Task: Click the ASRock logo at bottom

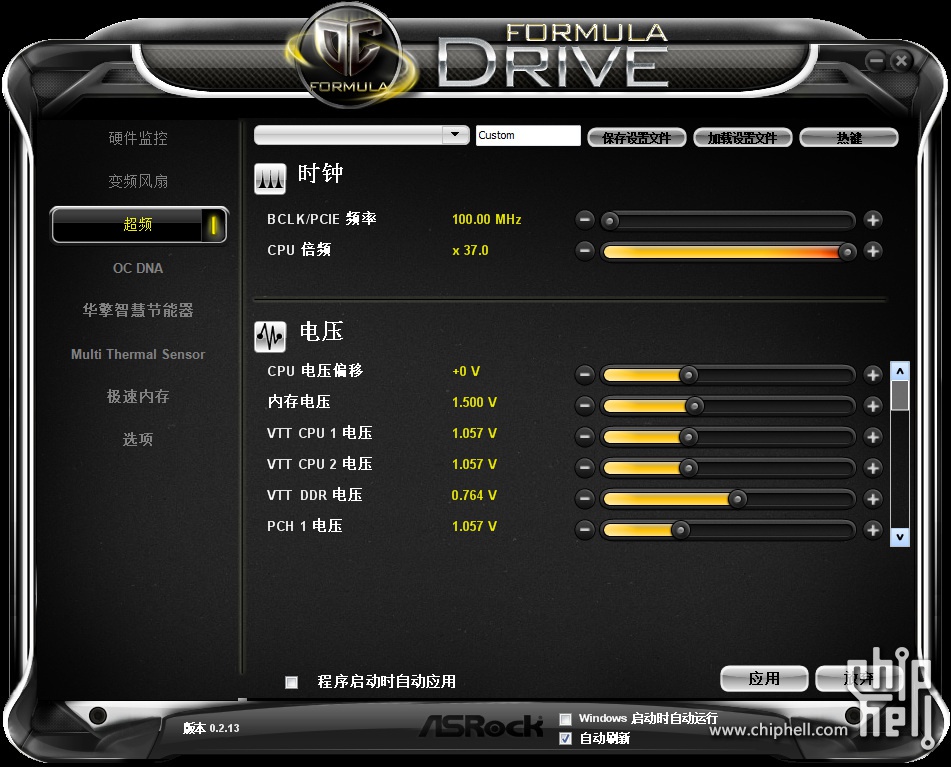Action: (x=482, y=726)
